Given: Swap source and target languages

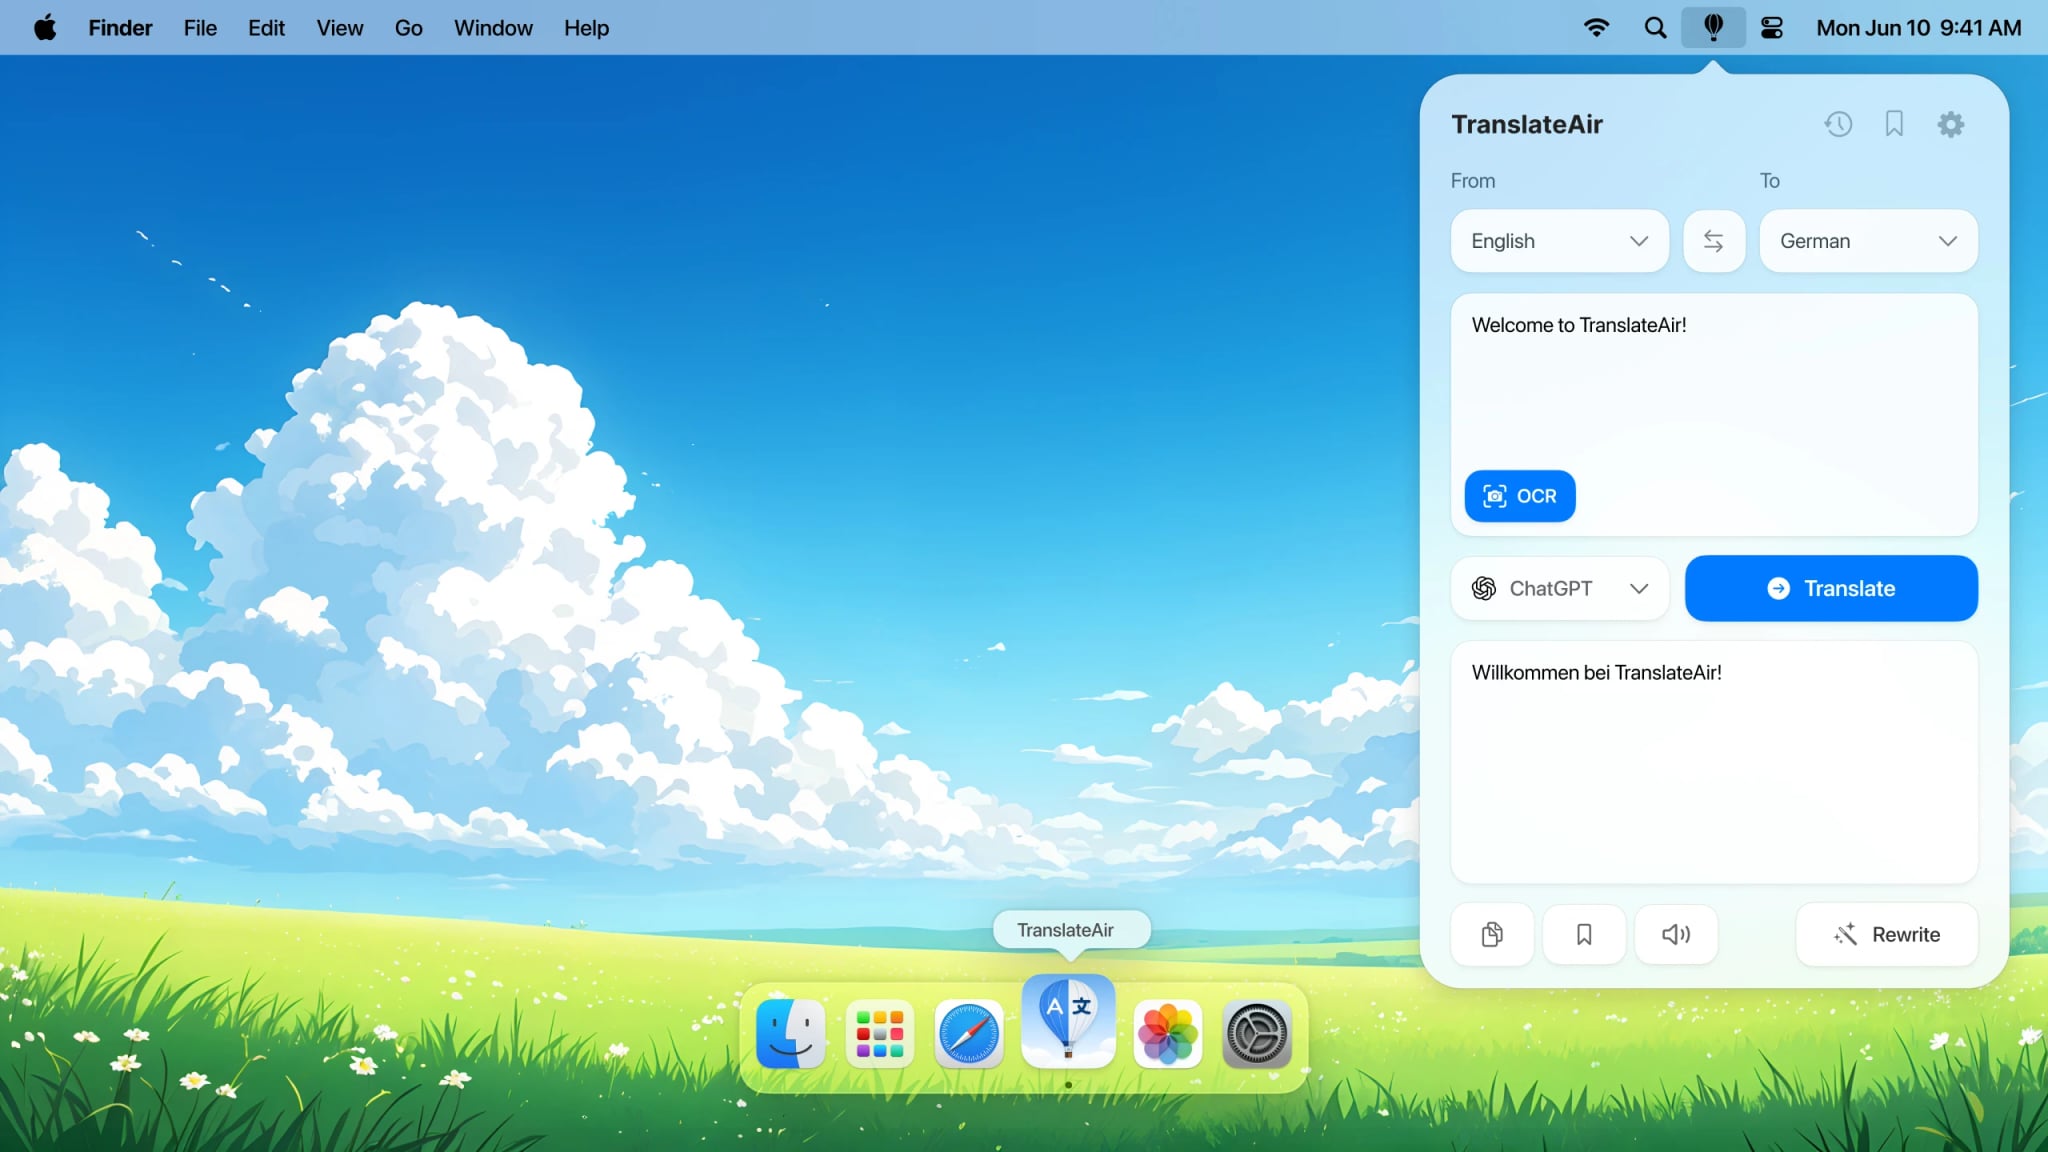Looking at the screenshot, I should [1713, 240].
